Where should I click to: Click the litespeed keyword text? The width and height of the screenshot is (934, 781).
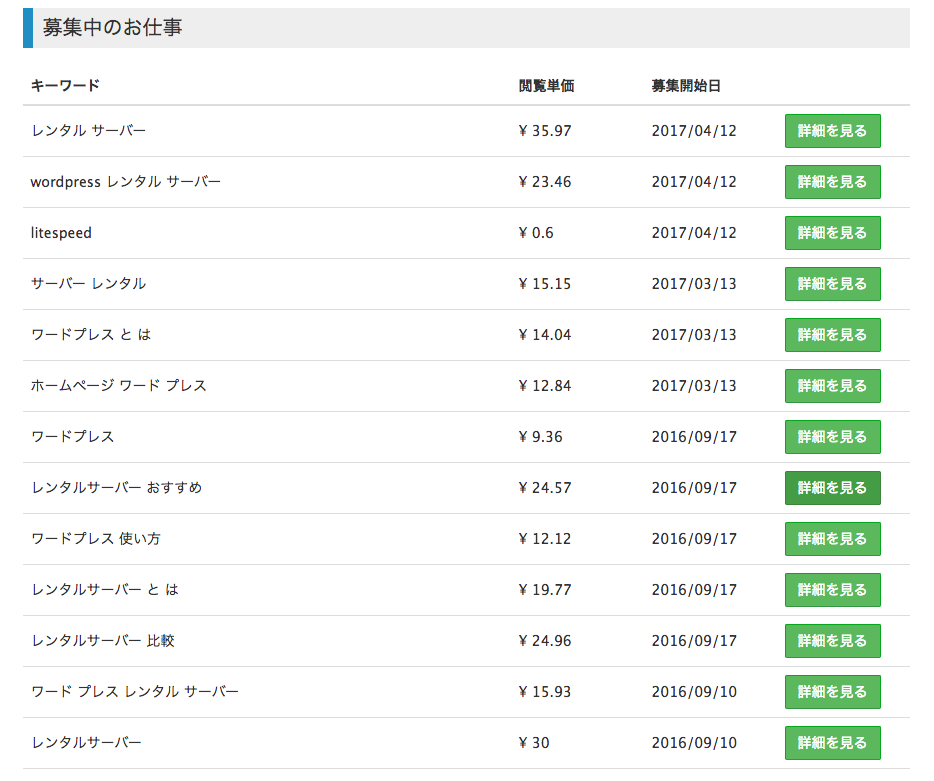pos(61,233)
